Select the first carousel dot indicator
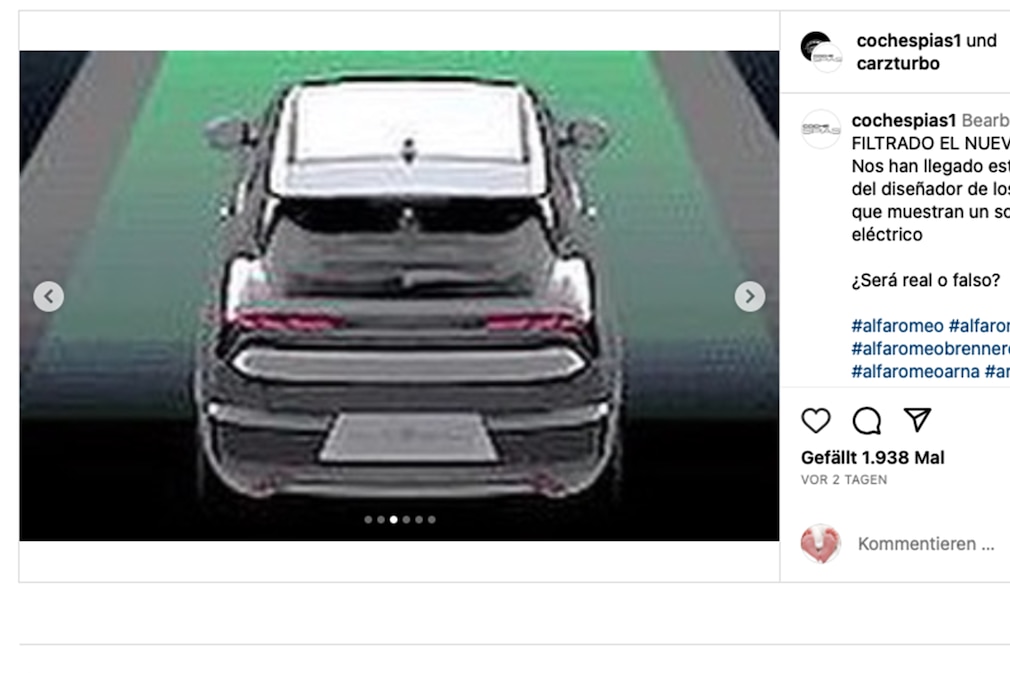The width and height of the screenshot is (1010, 673). tap(368, 520)
